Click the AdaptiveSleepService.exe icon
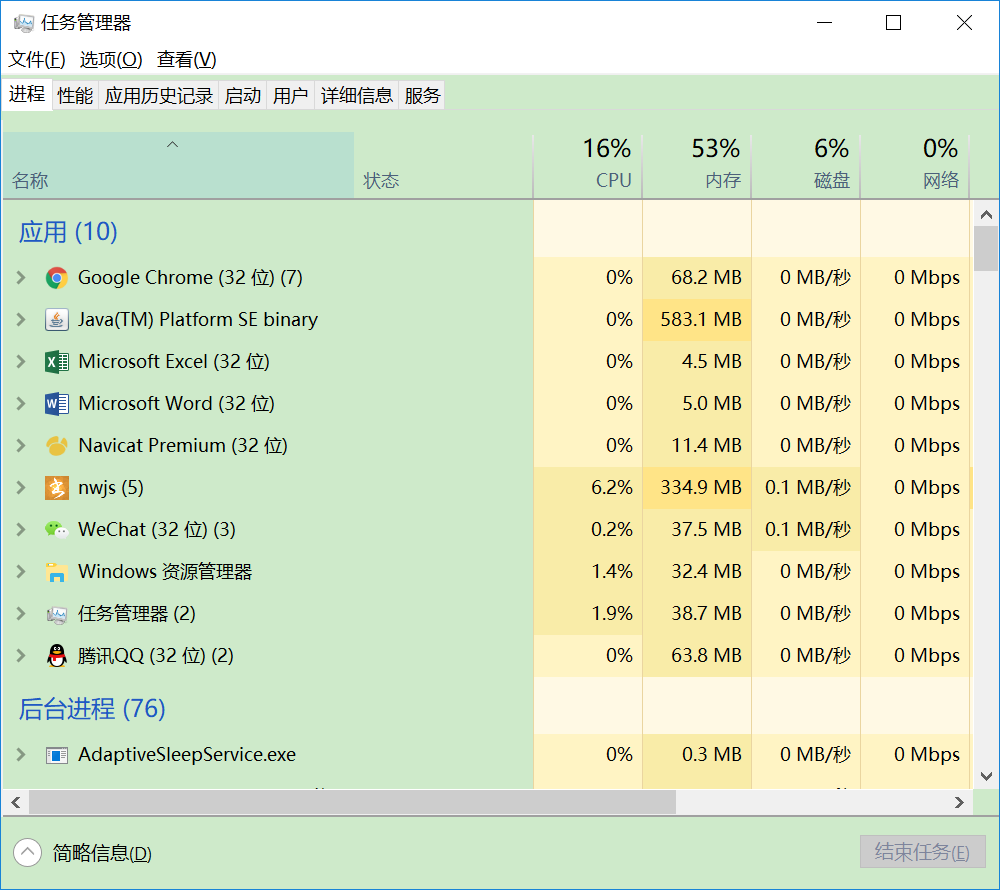 pyautogui.click(x=57, y=755)
